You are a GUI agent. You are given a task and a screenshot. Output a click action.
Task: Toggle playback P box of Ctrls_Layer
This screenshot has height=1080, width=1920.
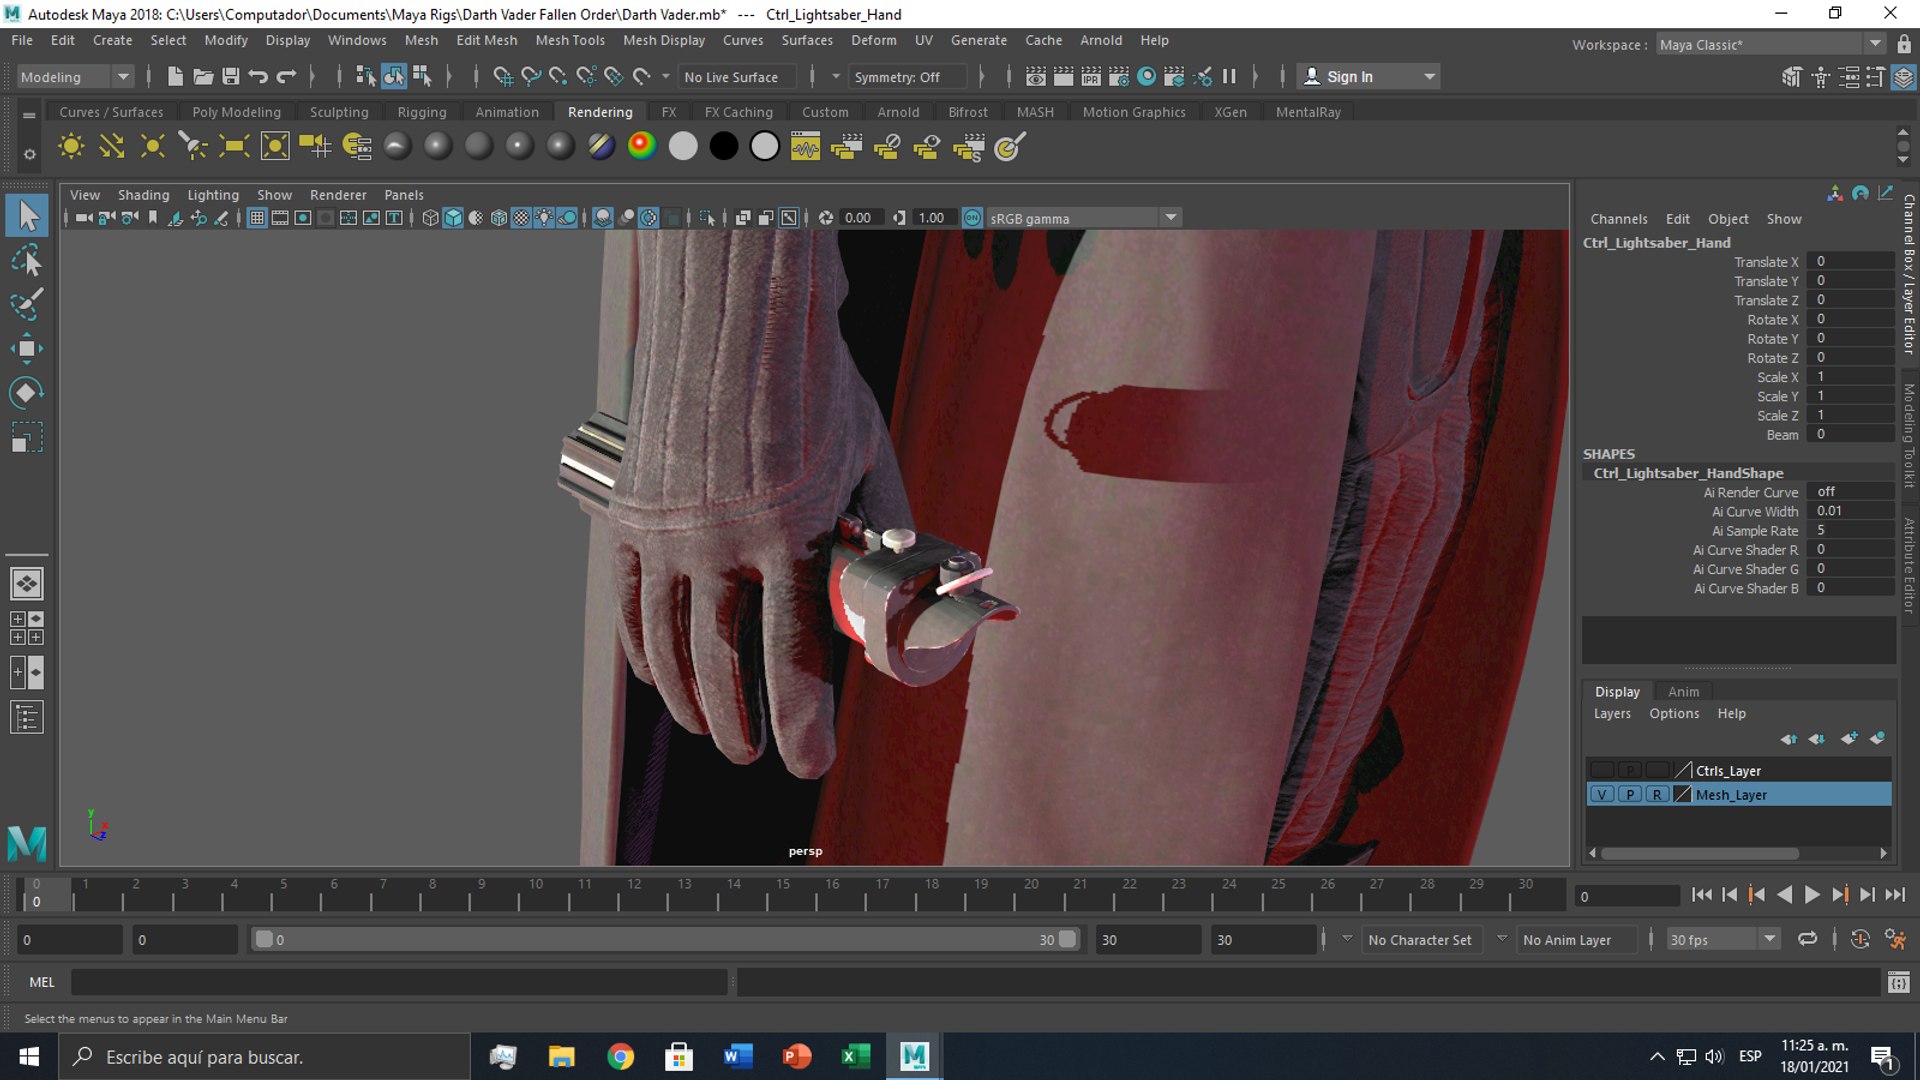click(1630, 770)
